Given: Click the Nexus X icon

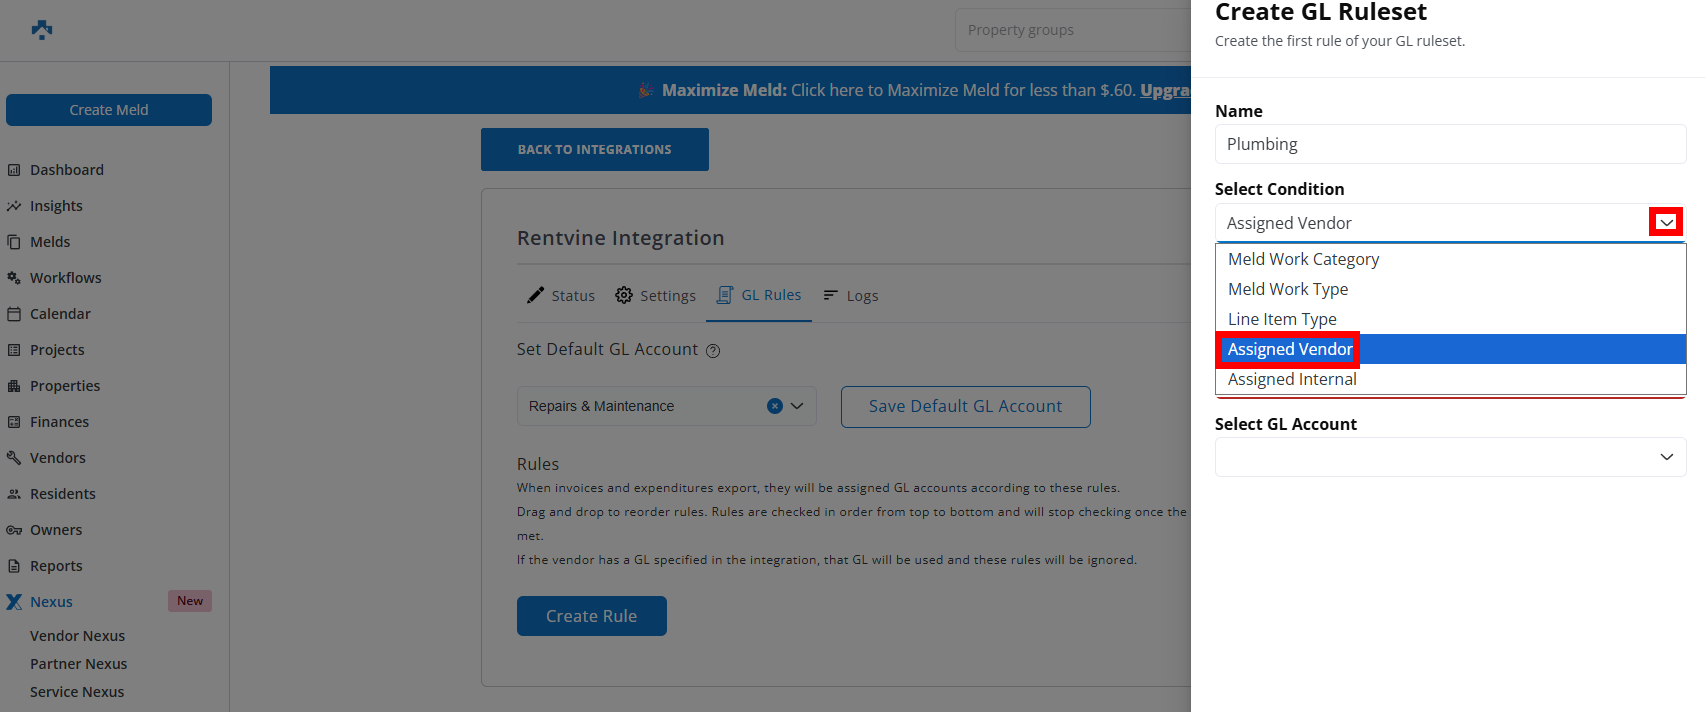Looking at the screenshot, I should 14,602.
